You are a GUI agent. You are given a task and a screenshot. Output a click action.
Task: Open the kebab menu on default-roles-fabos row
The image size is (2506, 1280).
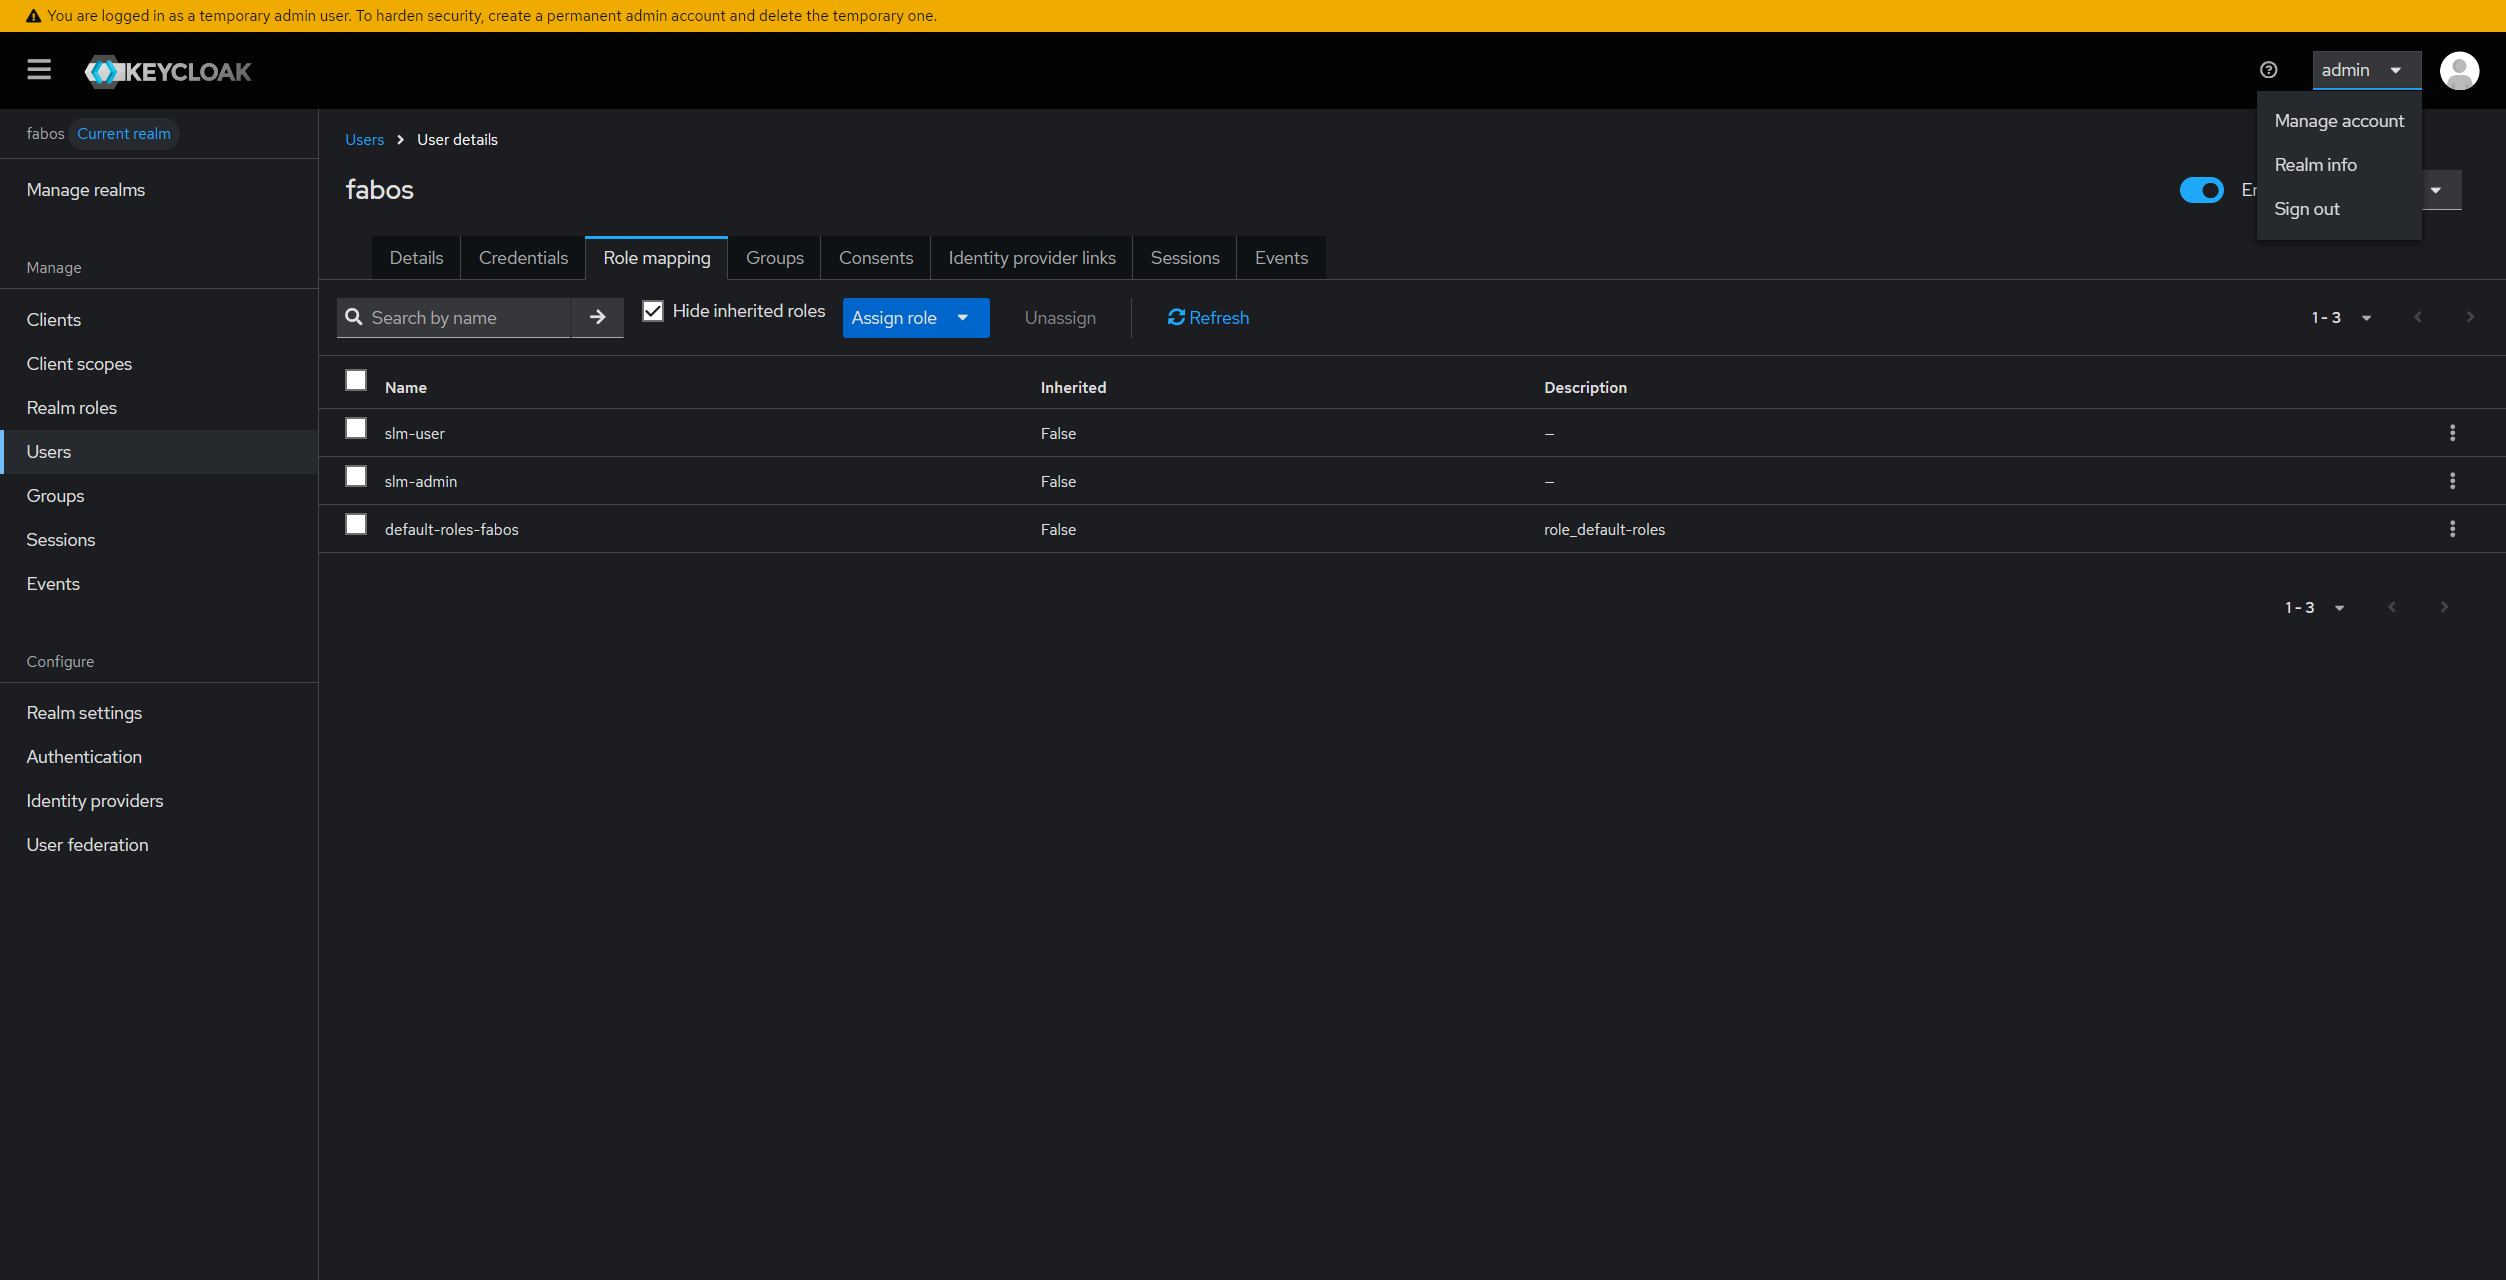(2453, 529)
